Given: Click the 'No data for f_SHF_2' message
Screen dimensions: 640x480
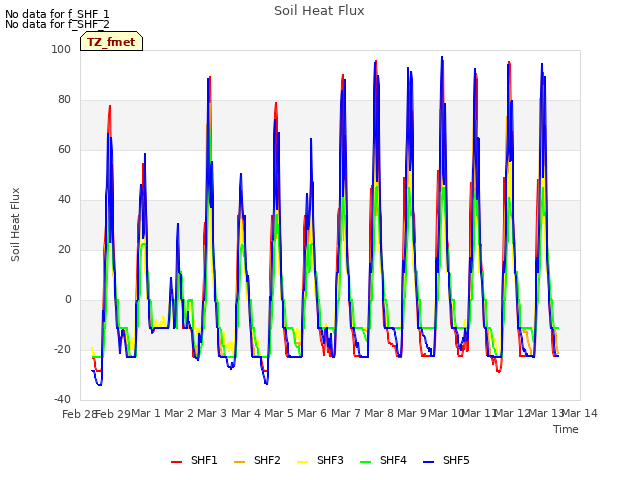Looking at the screenshot, I should (x=57, y=24).
